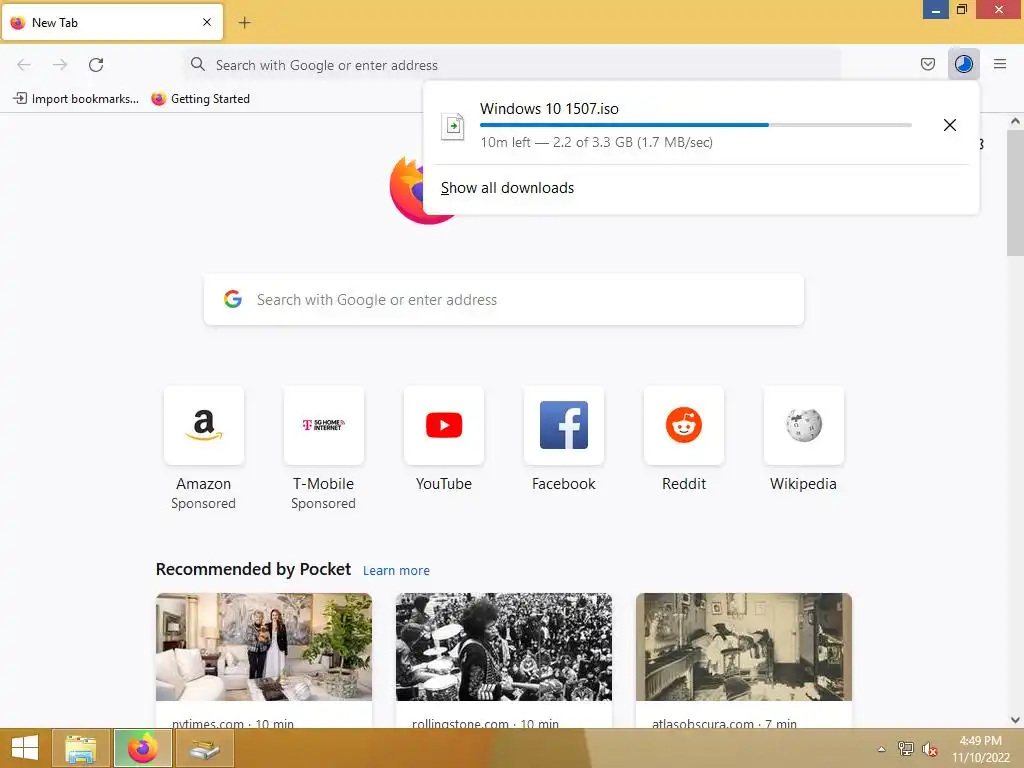Go back one page
This screenshot has height=768, width=1024.
pos(24,65)
